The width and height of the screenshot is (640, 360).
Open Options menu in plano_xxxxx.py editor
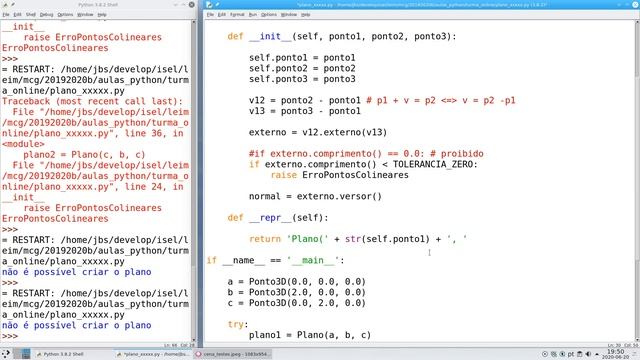click(x=269, y=15)
